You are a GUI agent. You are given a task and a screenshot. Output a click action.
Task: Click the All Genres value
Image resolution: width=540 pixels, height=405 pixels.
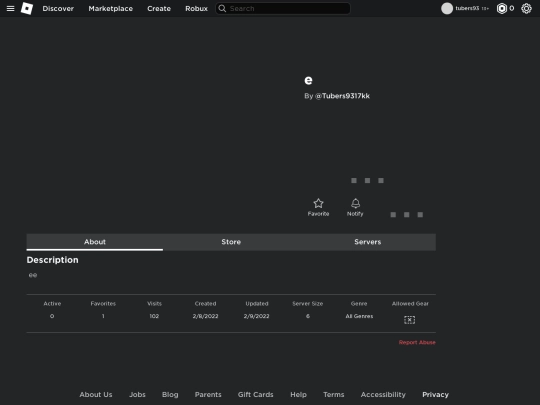(x=359, y=316)
